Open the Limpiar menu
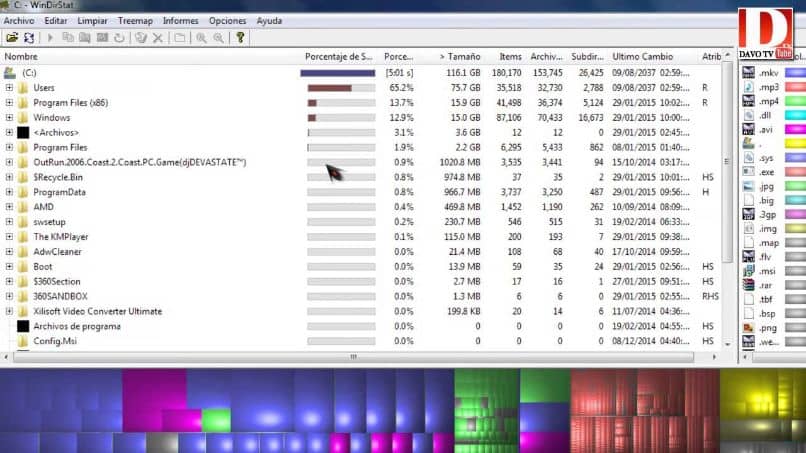 tap(93, 21)
